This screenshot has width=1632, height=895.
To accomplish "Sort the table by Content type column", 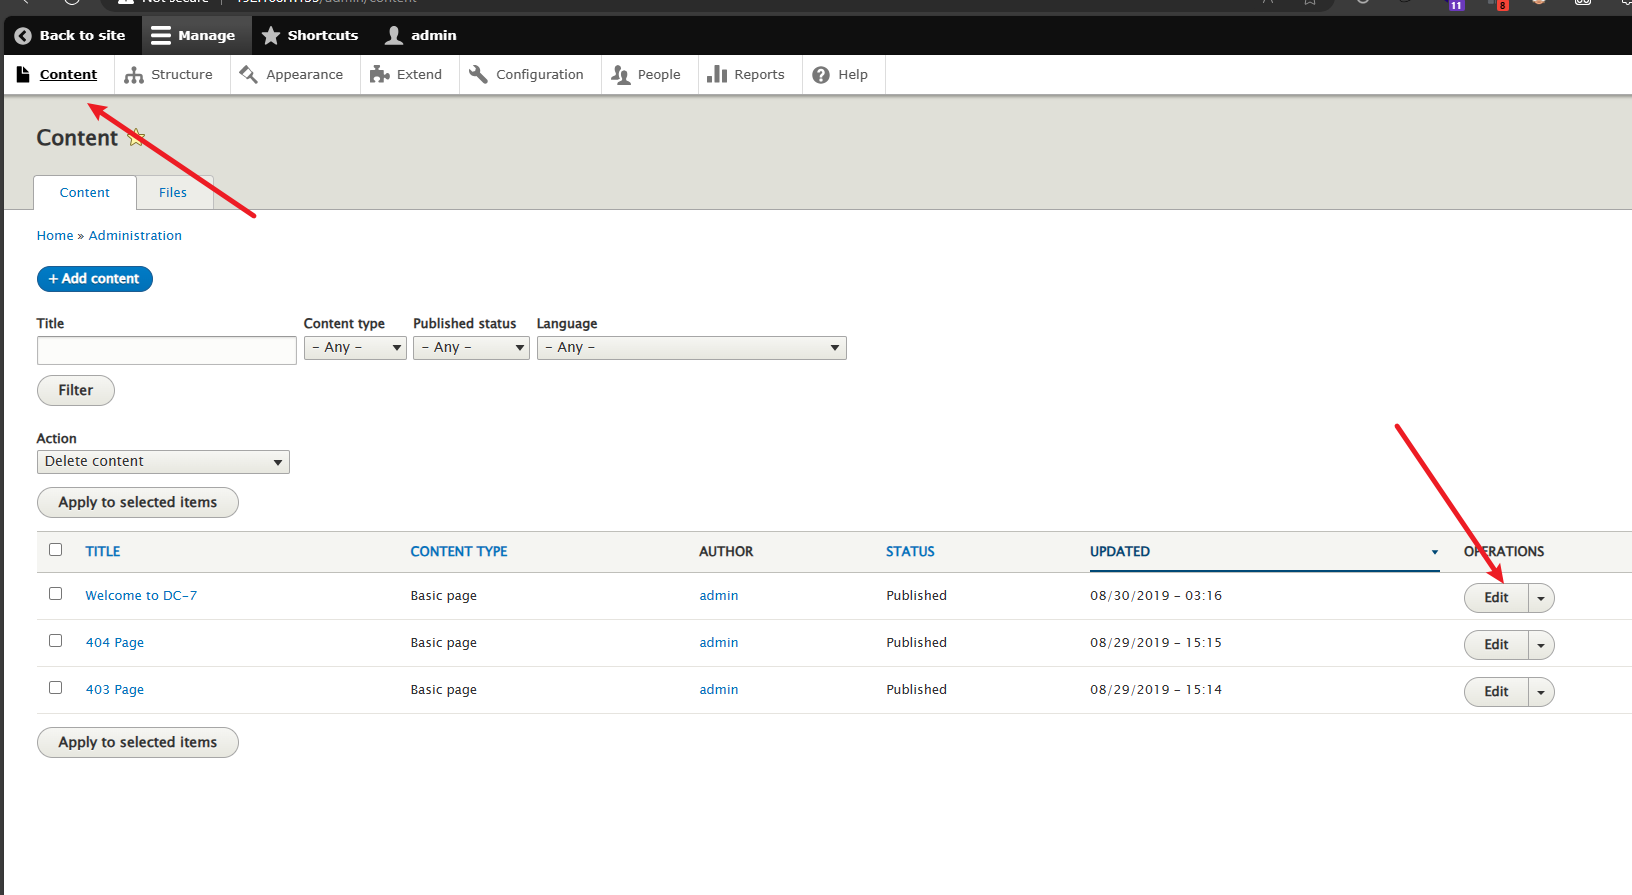I will click(x=459, y=551).
